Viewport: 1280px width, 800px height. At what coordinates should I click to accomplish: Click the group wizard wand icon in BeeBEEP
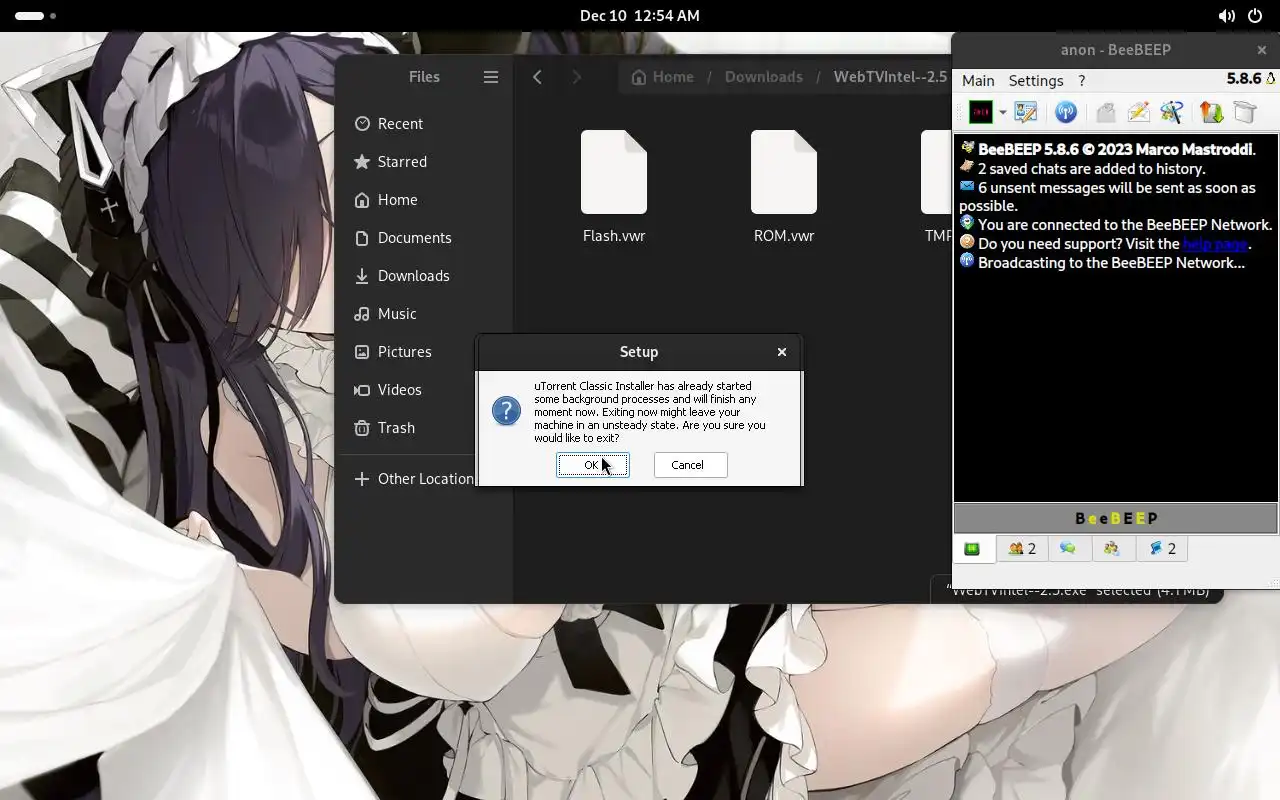pyautogui.click(x=1171, y=113)
